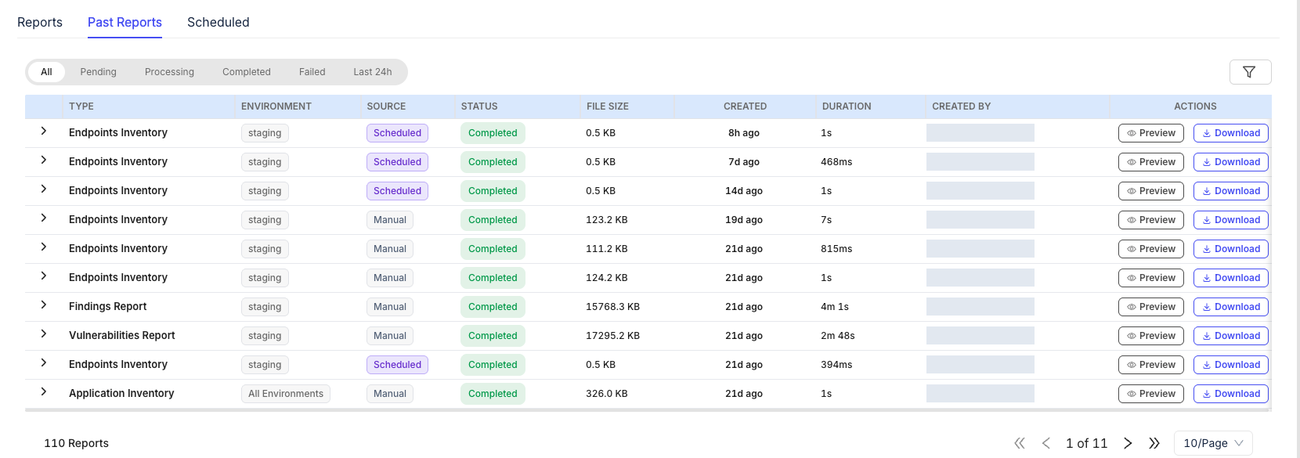Preview the 111.2 KB report

pos(1151,249)
